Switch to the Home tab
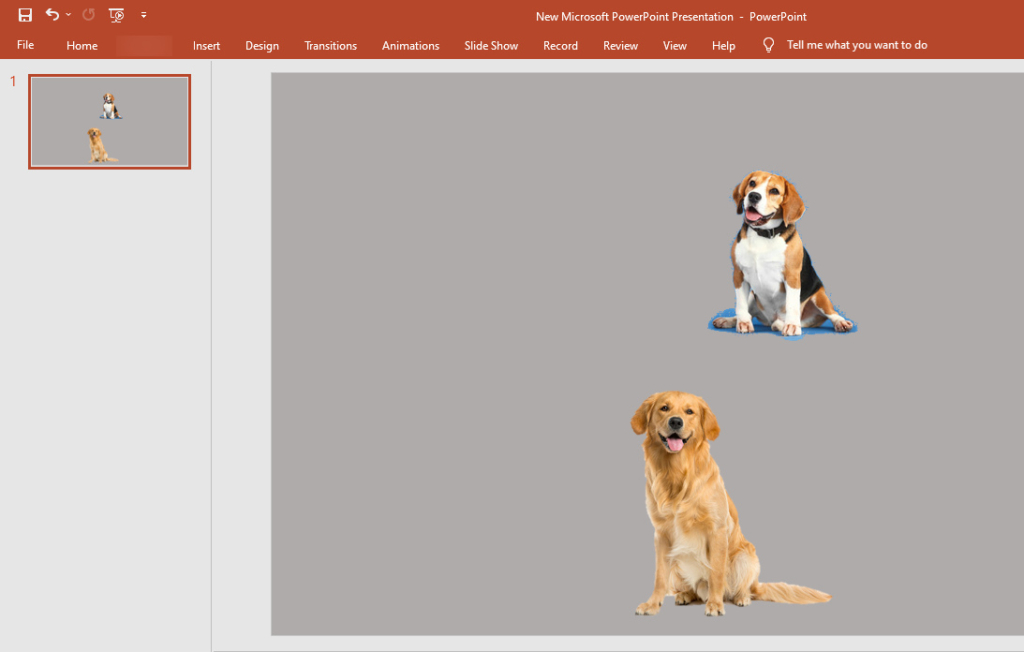The image size is (1024, 652). pyautogui.click(x=81, y=45)
